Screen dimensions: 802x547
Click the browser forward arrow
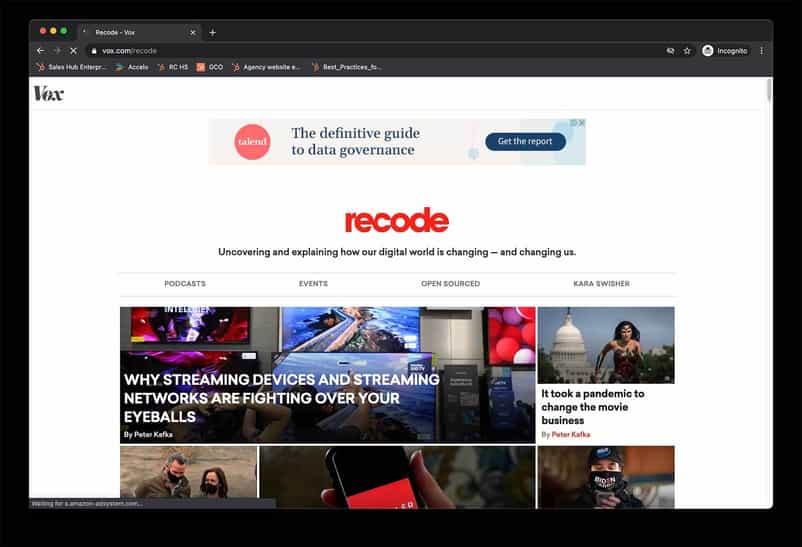(57, 51)
